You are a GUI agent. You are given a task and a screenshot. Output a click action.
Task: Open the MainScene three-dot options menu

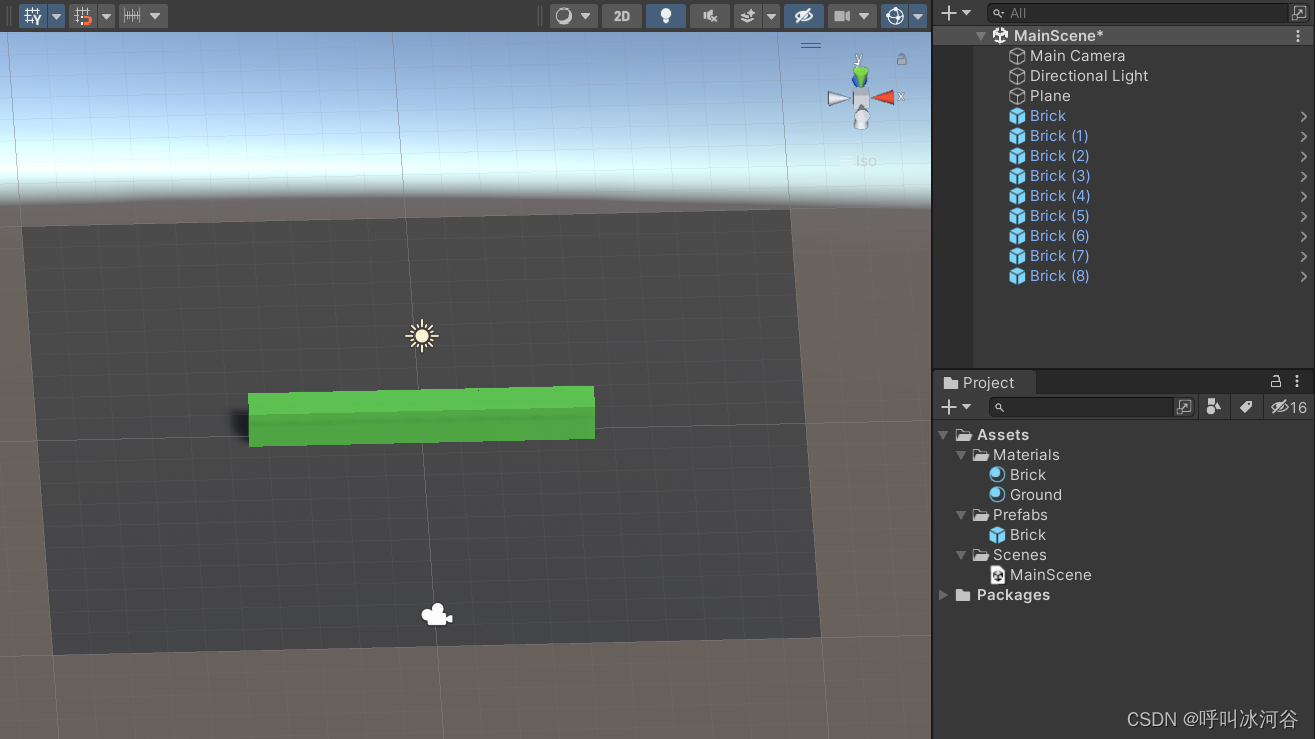tap(1298, 36)
